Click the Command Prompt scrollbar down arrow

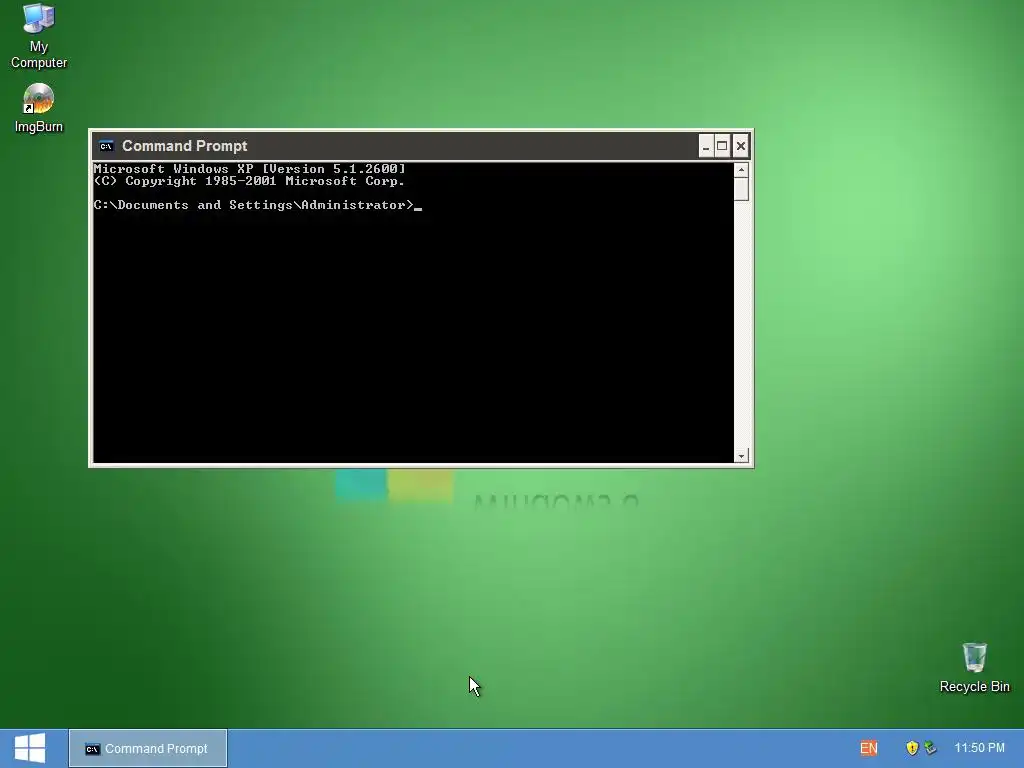pos(741,456)
